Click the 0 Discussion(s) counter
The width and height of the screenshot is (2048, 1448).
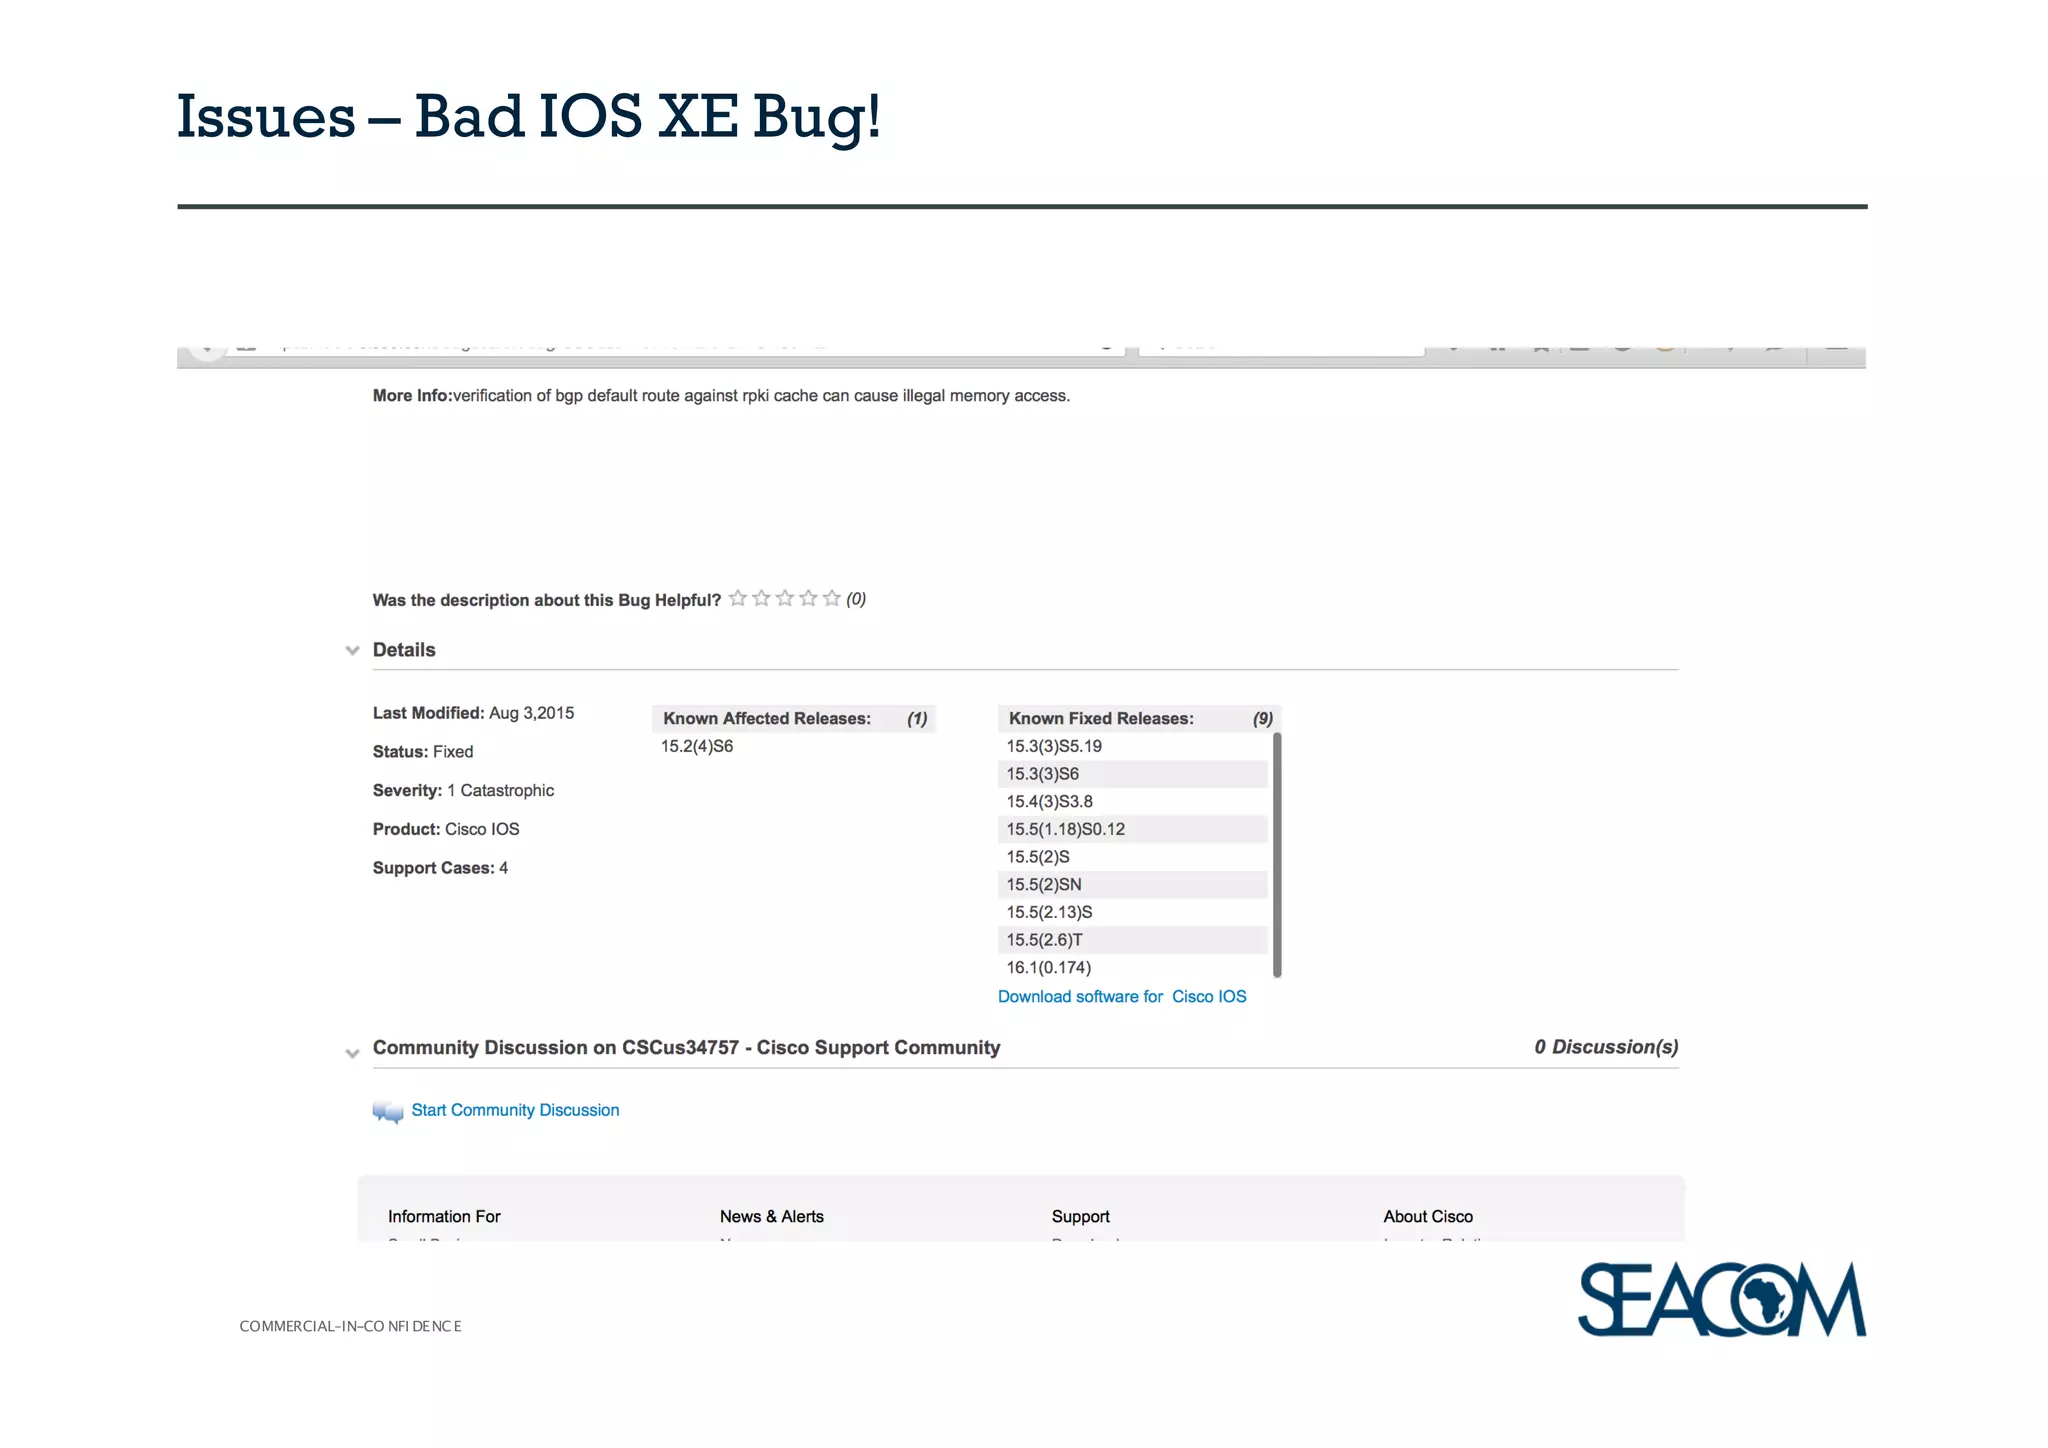[1606, 1047]
